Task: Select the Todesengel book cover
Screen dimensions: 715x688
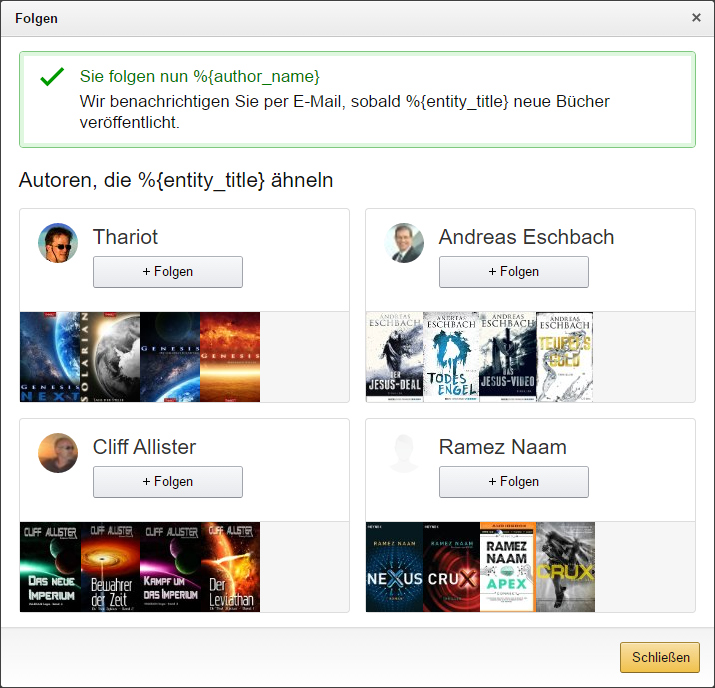Action: (x=451, y=357)
